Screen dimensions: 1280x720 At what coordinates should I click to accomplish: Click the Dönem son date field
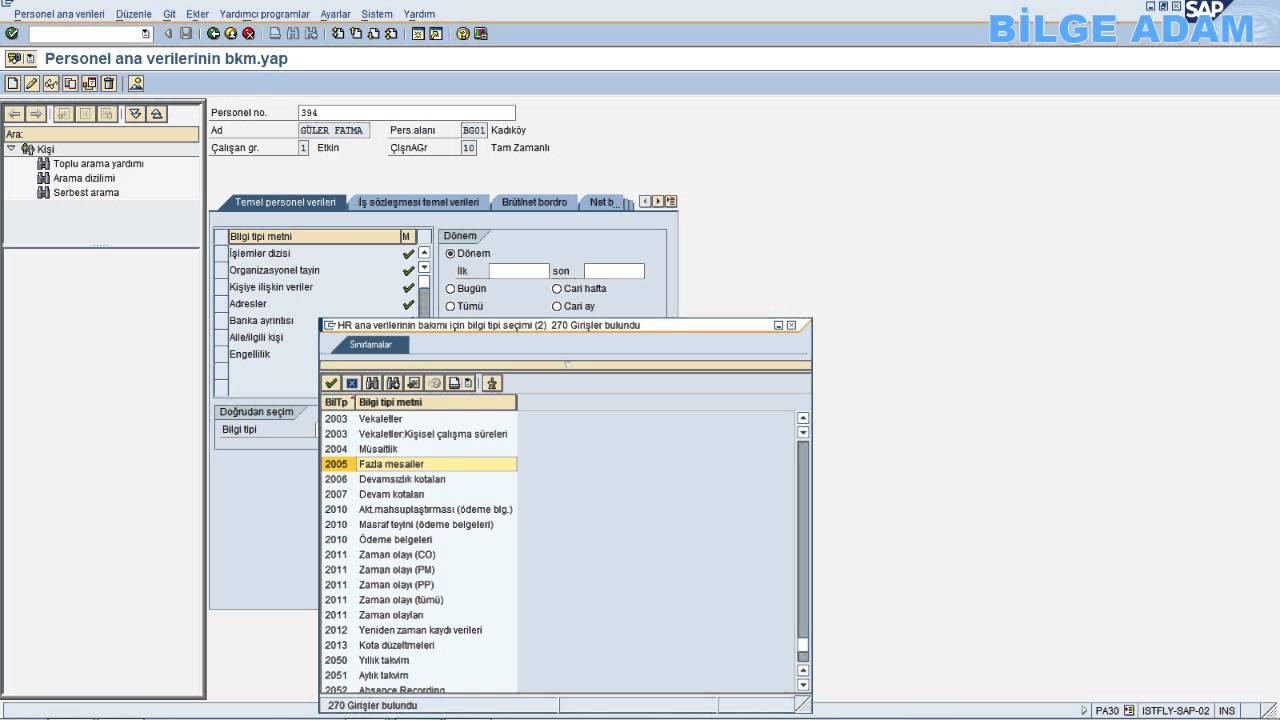pyautogui.click(x=614, y=271)
